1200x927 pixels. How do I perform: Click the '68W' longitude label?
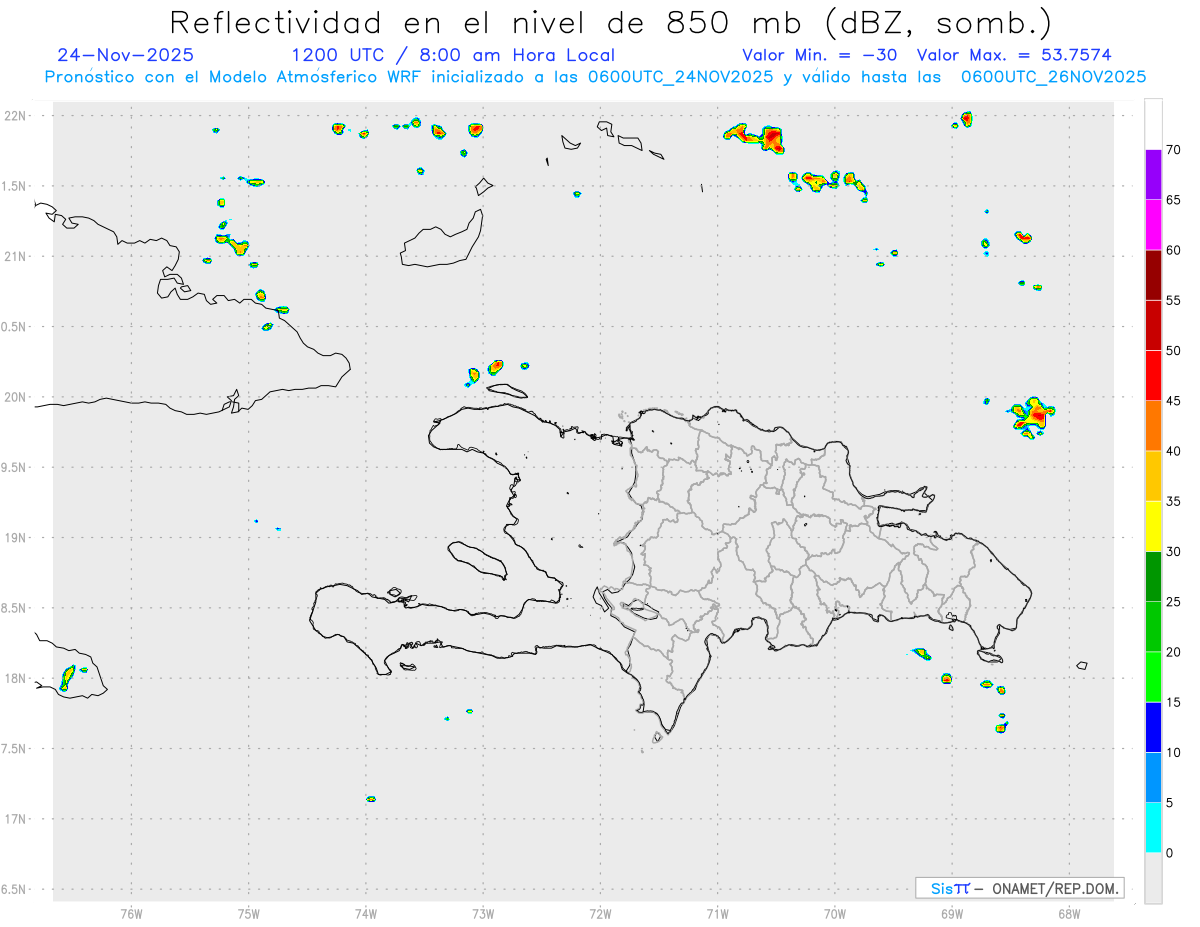point(1069,912)
